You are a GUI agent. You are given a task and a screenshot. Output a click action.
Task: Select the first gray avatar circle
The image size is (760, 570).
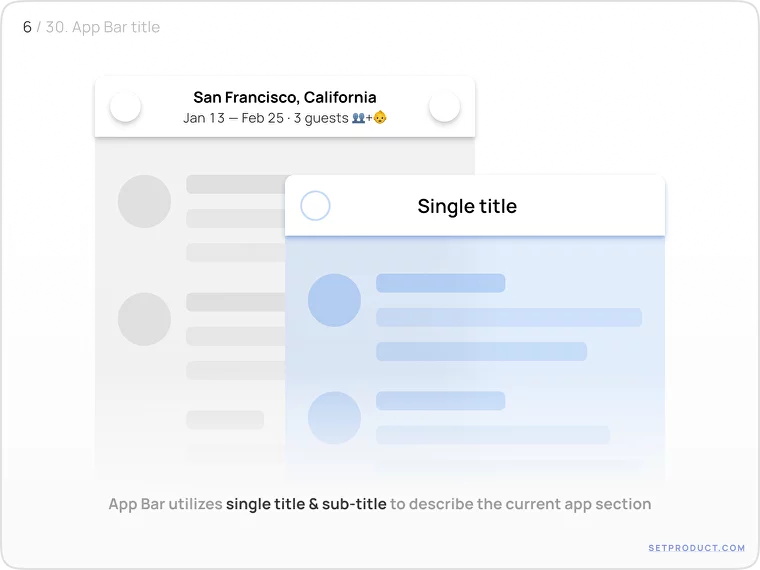(144, 201)
